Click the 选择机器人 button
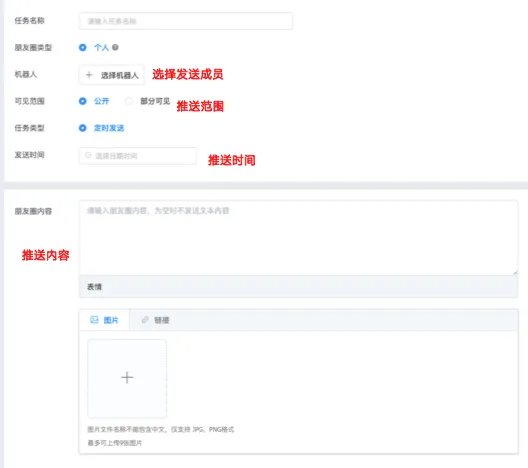Viewport: 528px width, 468px height. point(111,75)
